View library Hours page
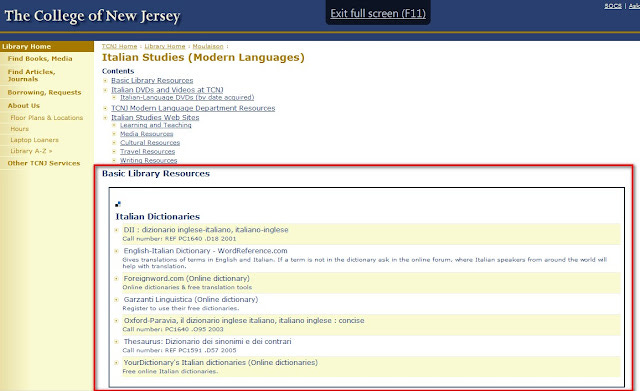Viewport: 640px width, 391px height. coord(20,129)
